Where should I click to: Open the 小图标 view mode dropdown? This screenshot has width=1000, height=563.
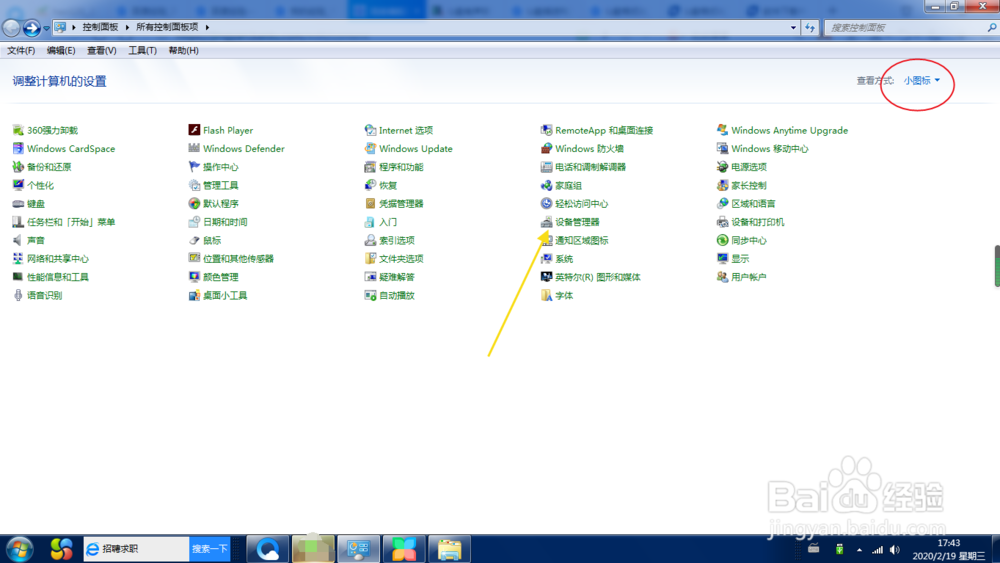922,80
